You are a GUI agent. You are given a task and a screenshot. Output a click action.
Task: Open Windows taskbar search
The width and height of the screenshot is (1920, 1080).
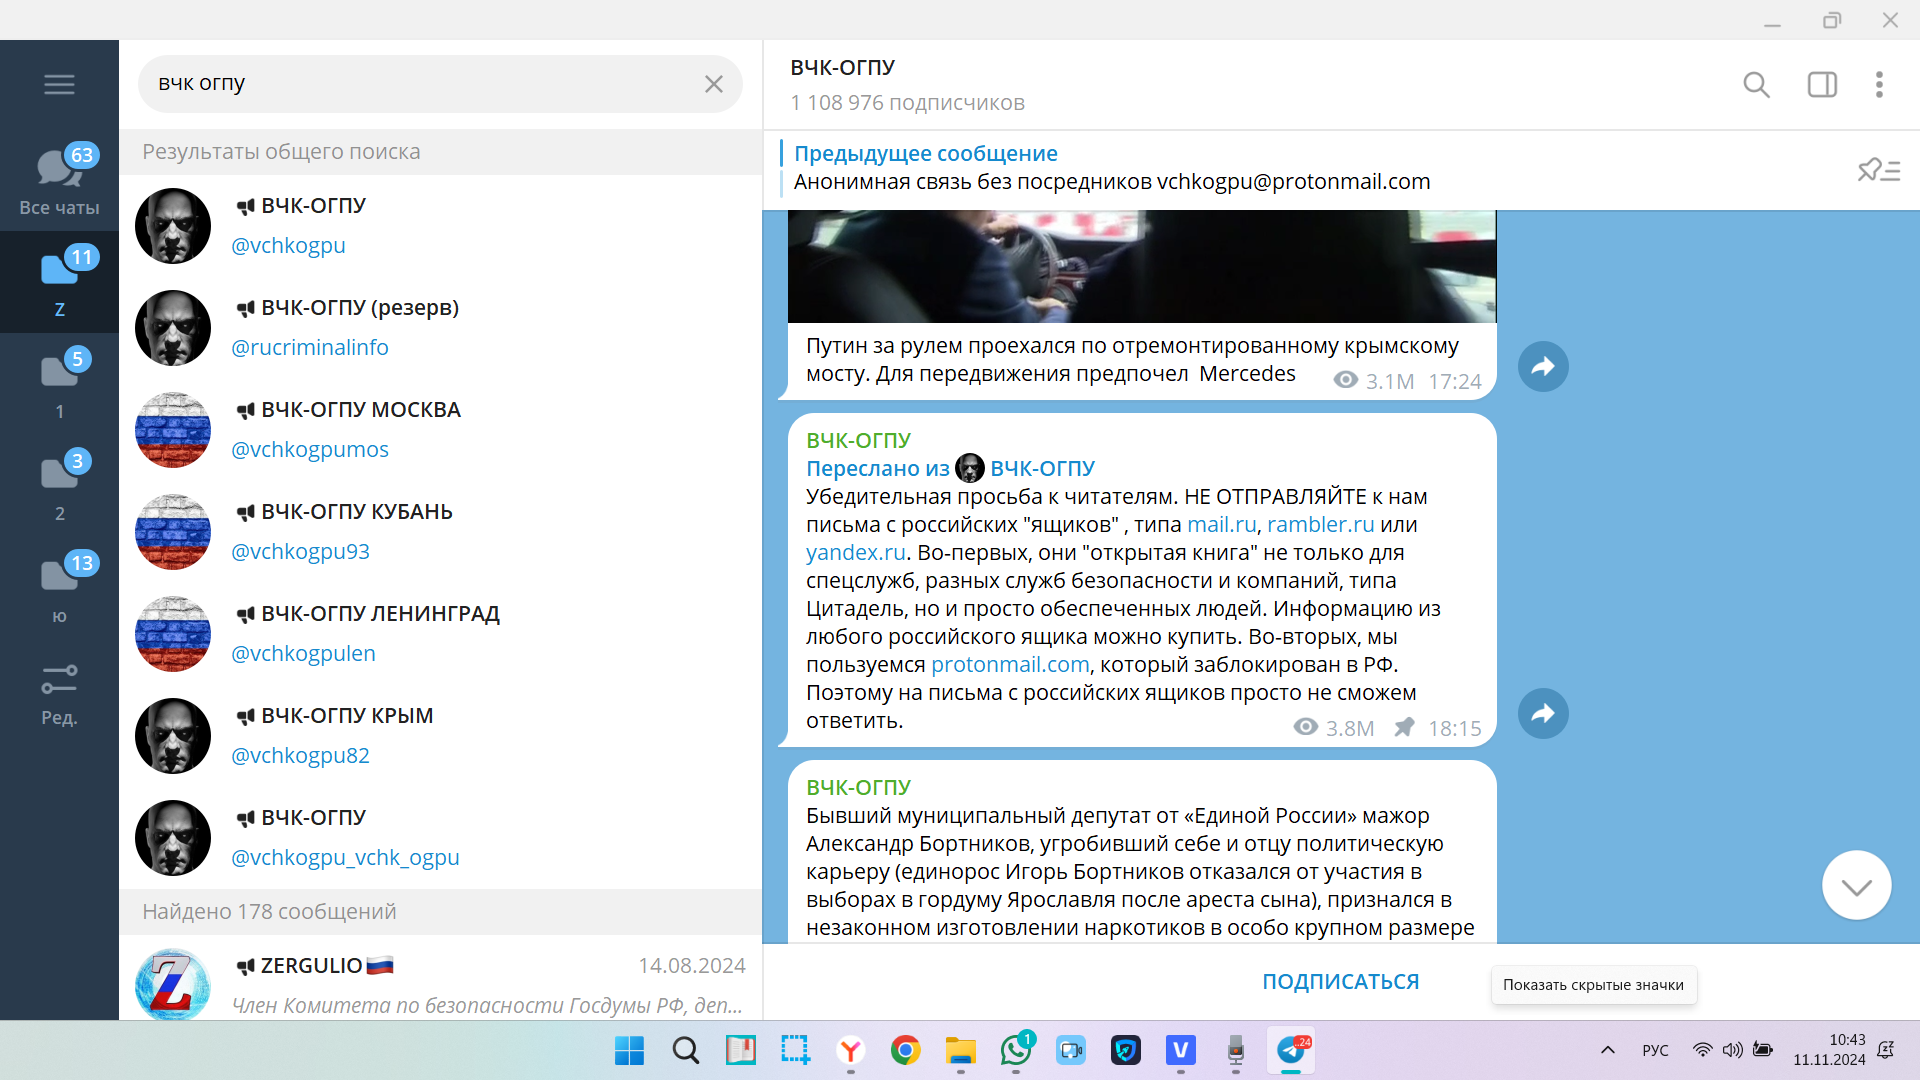pos(685,1050)
